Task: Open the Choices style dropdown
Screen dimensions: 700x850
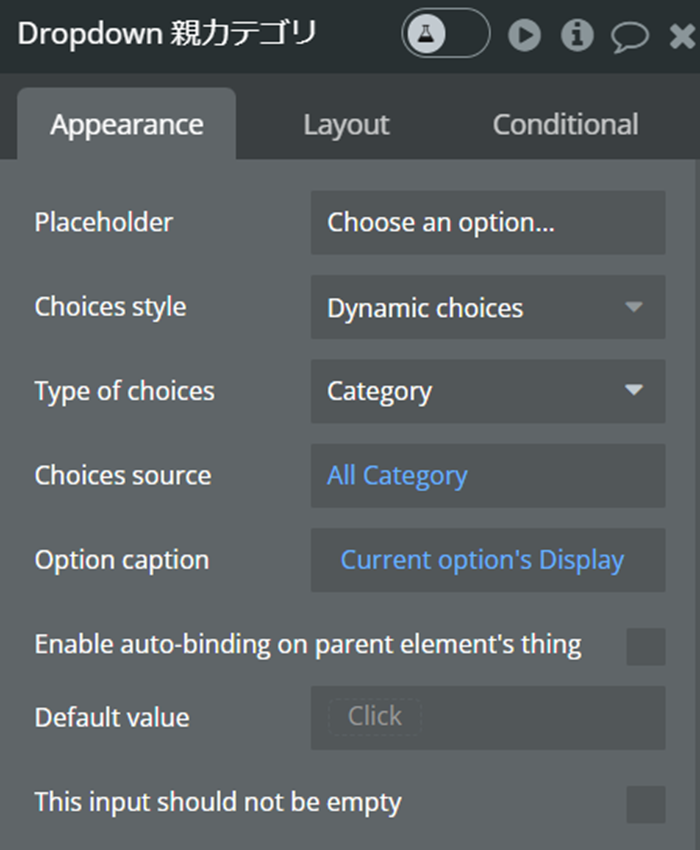Action: coord(488,307)
